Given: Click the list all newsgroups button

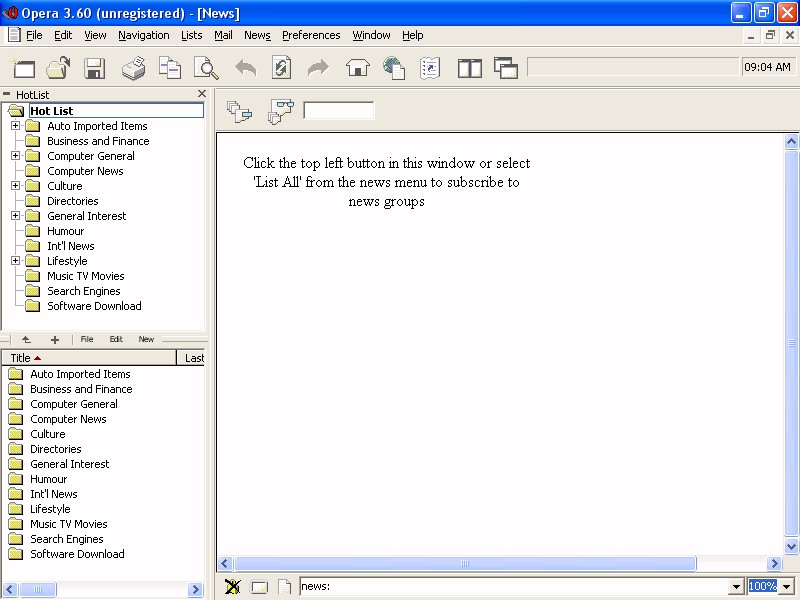Looking at the screenshot, I should coord(239,111).
